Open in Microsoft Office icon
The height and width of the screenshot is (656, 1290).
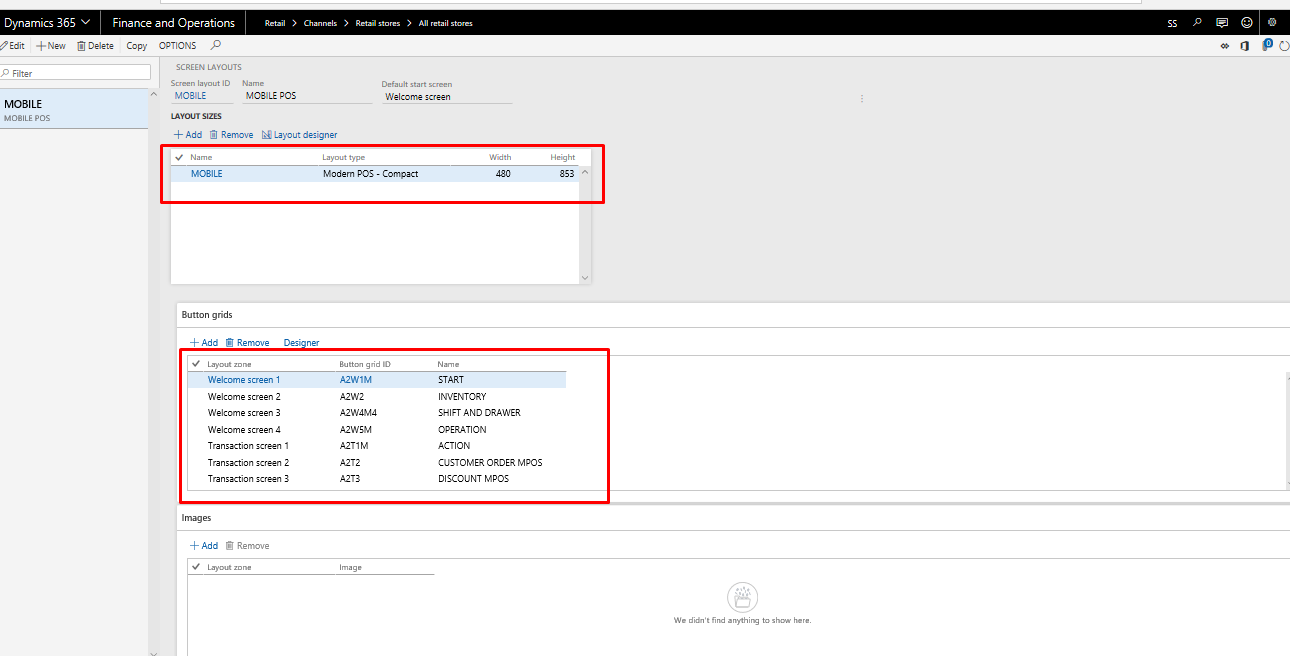click(1245, 46)
